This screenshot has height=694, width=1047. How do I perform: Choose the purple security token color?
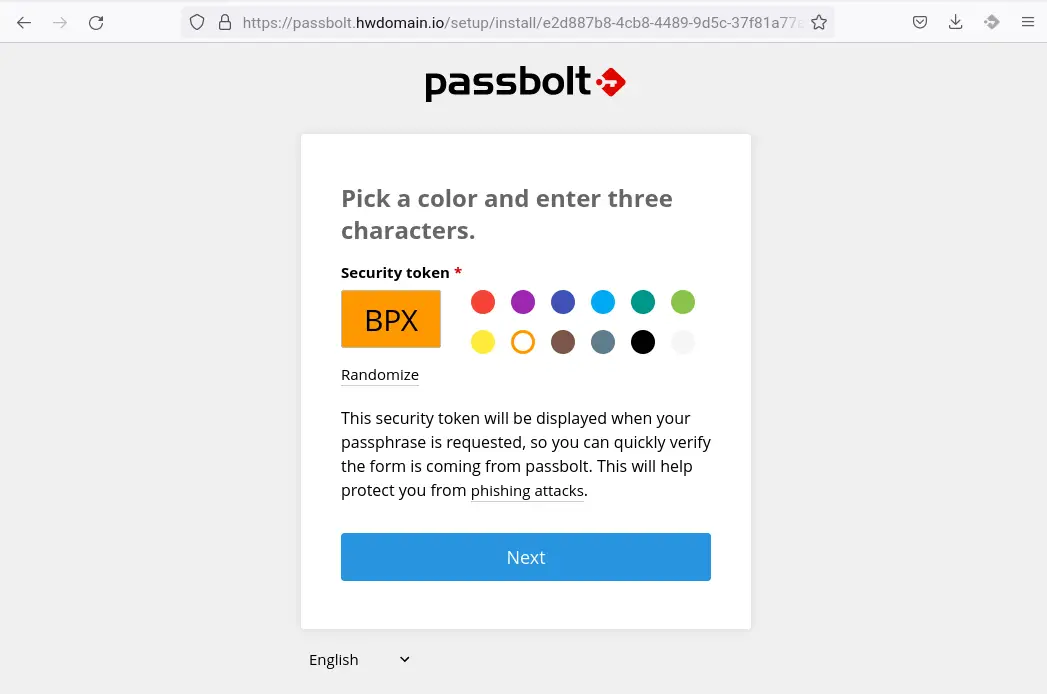coord(523,302)
